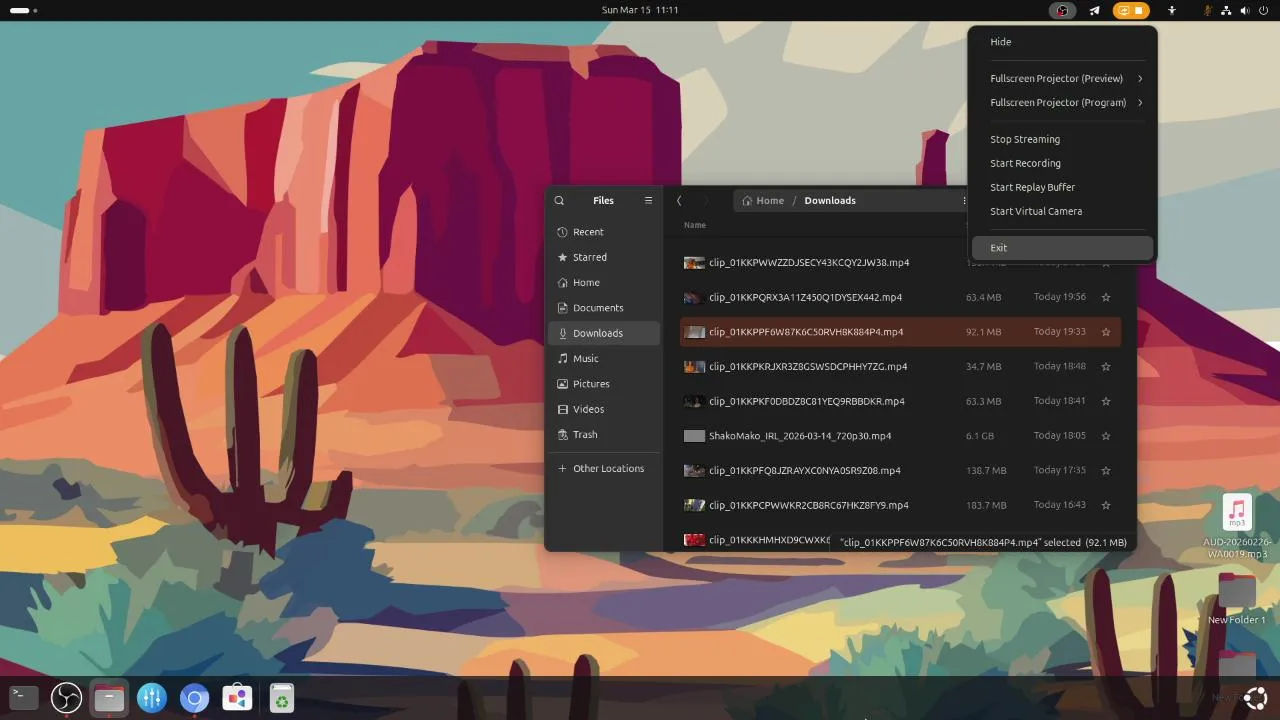This screenshot has width=1280, height=720.
Task: Choose Start Recording in tray menu
Action: click(x=1063, y=163)
